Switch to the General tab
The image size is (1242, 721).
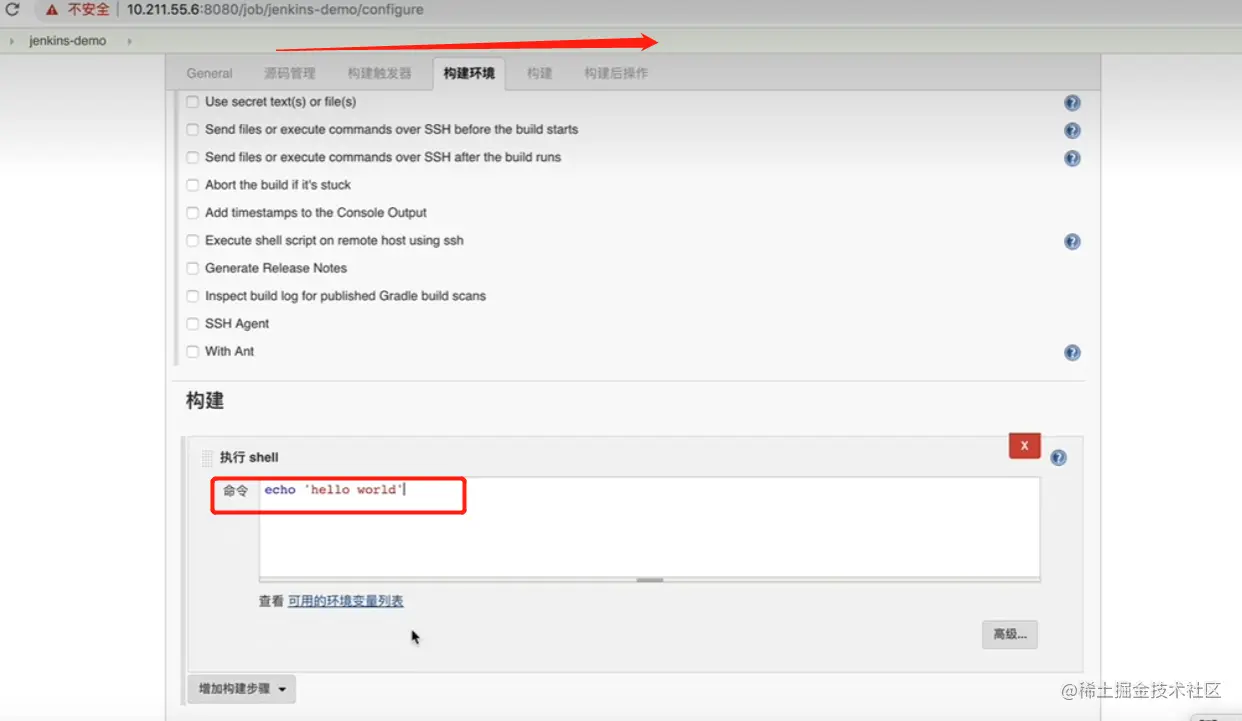click(x=209, y=73)
